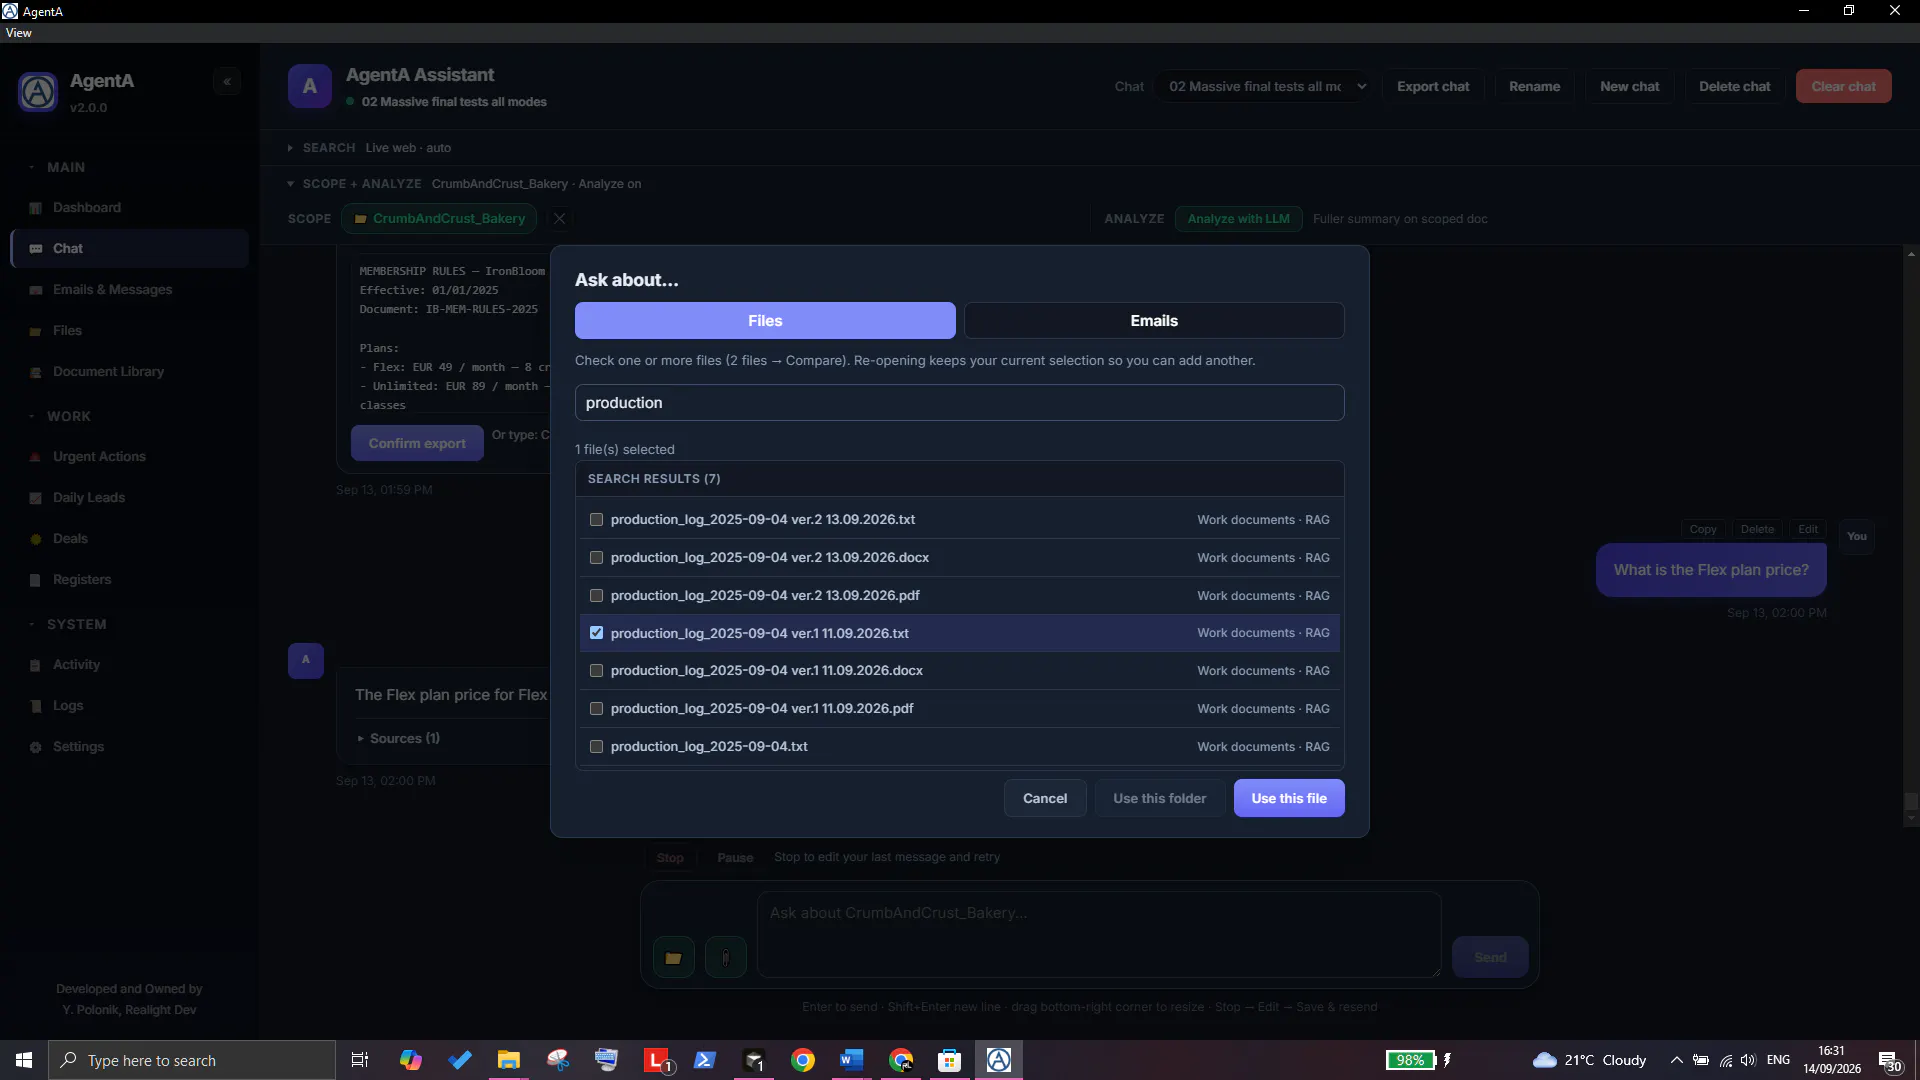Viewport: 1920px width, 1080px height.
Task: Switch to the Emails tab
Action: 1154,321
